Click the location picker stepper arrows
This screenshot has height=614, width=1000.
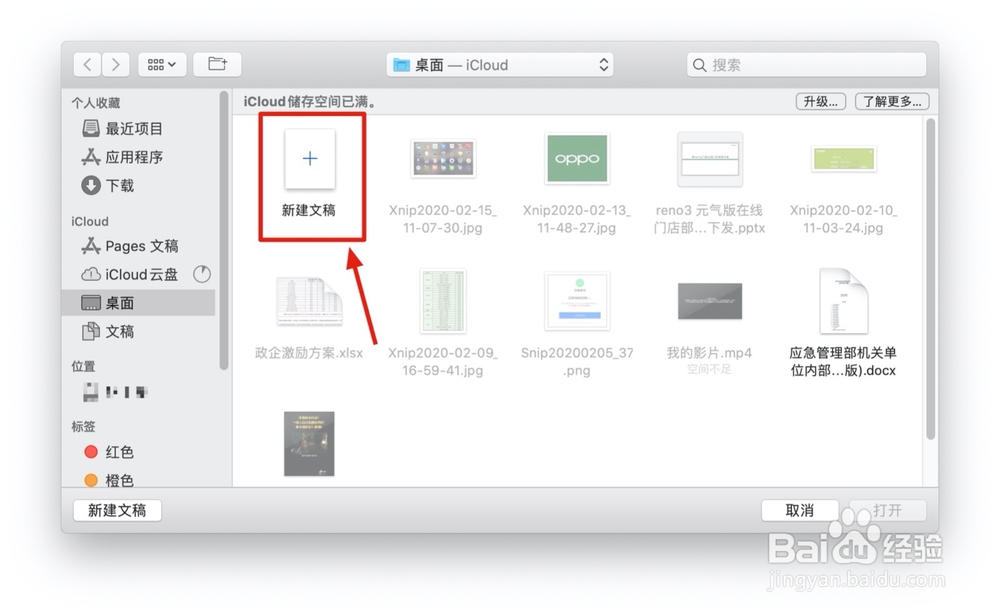(x=603, y=64)
